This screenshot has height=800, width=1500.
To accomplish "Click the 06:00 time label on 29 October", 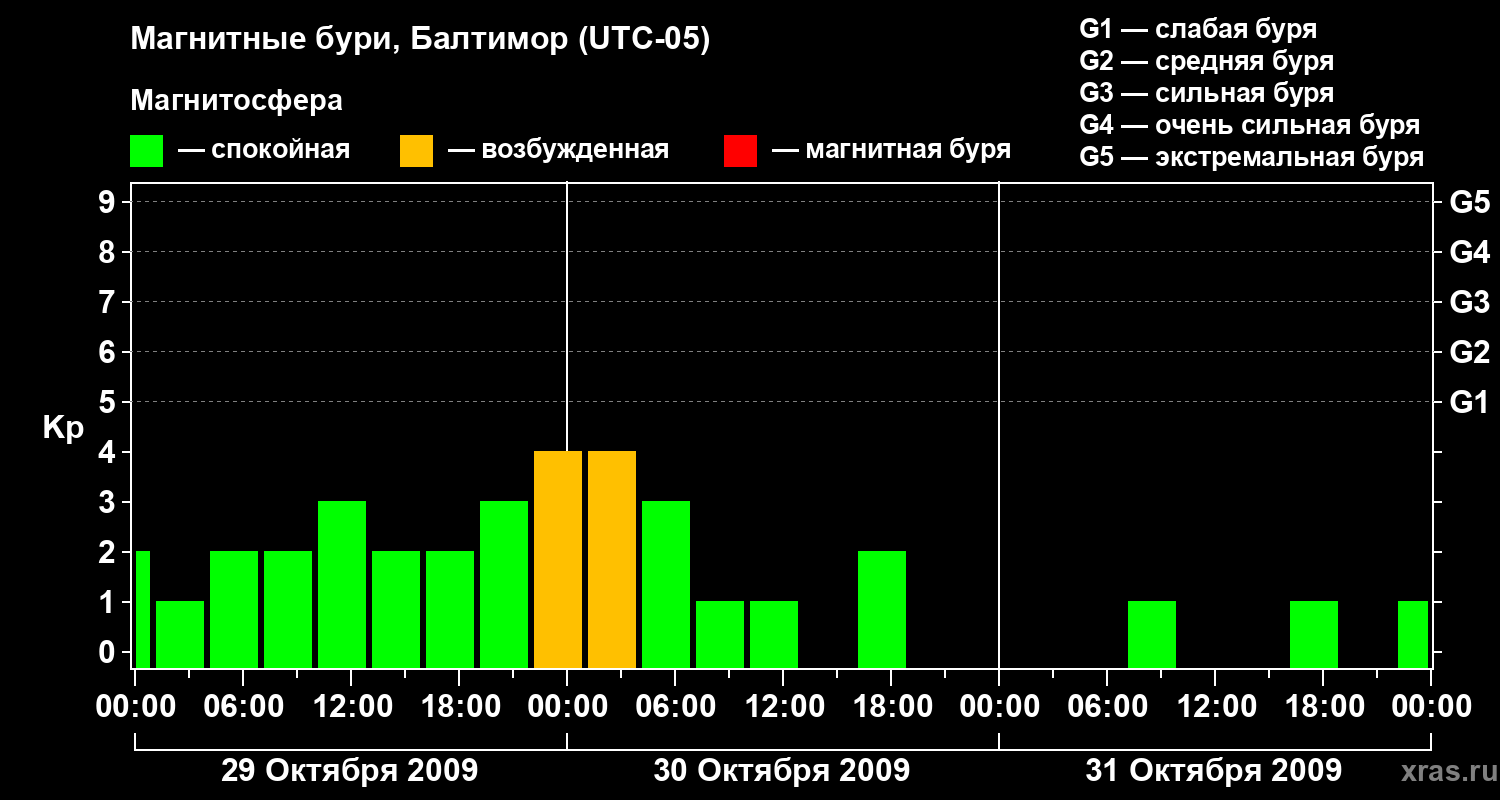I will click(x=242, y=706).
